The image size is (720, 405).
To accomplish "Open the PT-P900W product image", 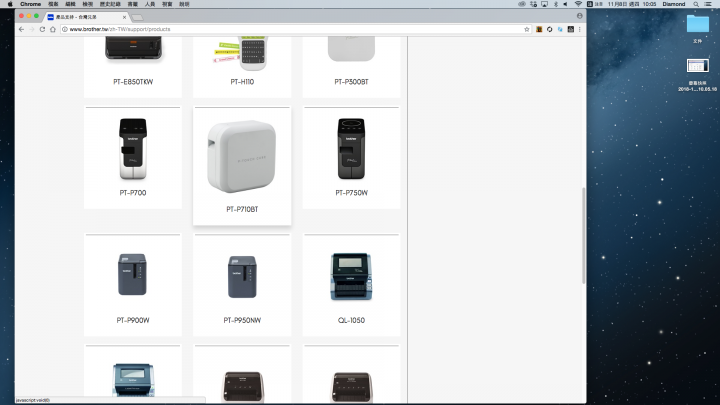I will (133, 274).
